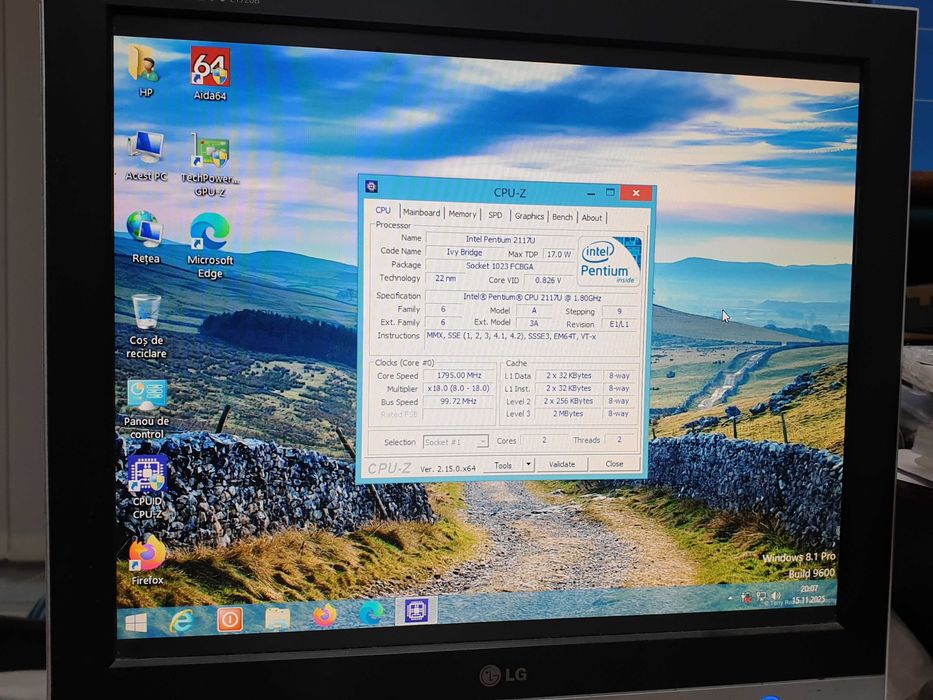The height and width of the screenshot is (700, 933).
Task: Click the Revision value 'E1/L1'
Action: click(x=619, y=324)
